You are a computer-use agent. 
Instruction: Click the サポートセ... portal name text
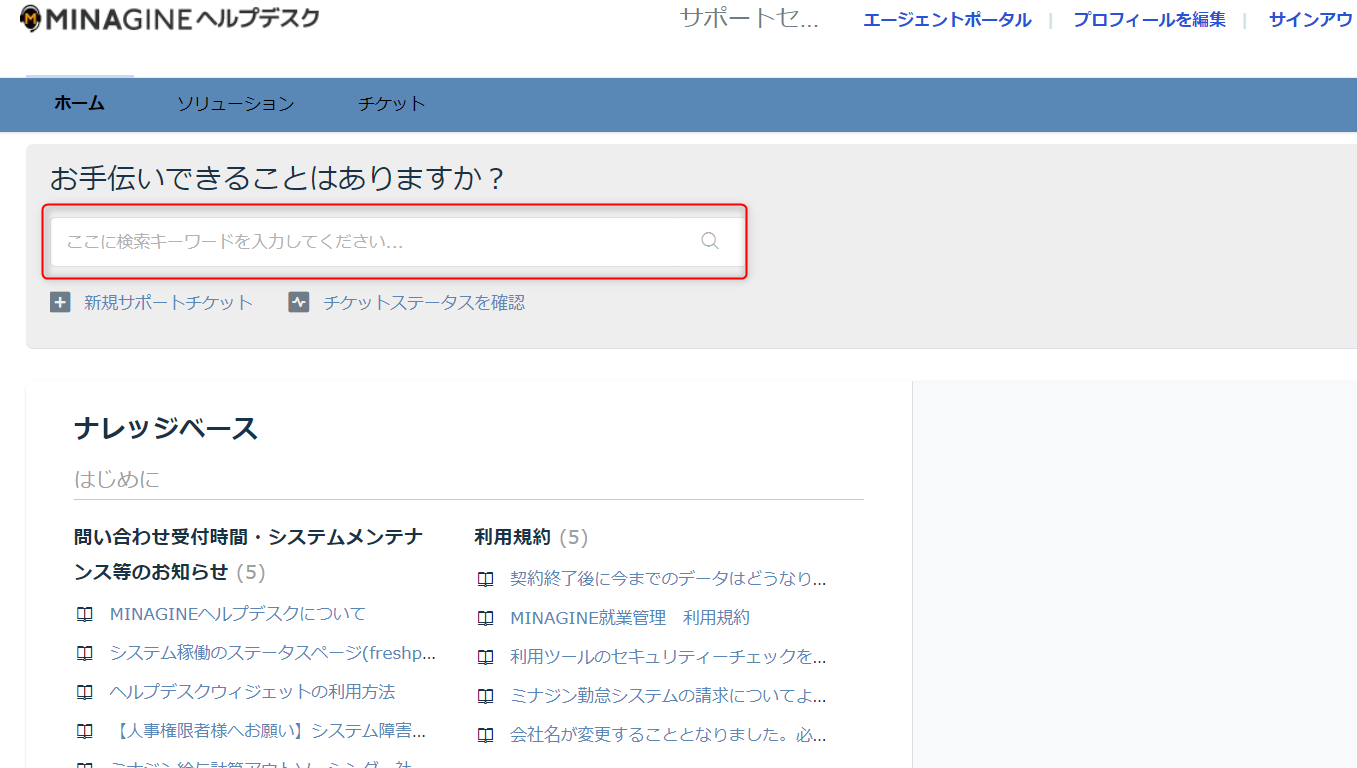click(x=749, y=18)
